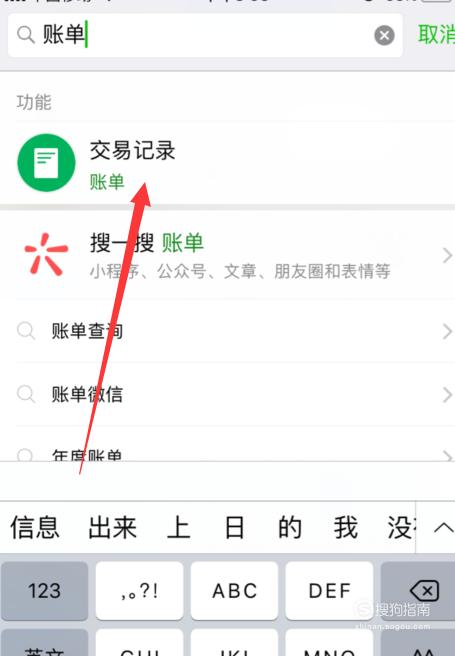The height and width of the screenshot is (656, 455).
Task: Tap magnifier icon beside 账单微信
Action: point(26,394)
